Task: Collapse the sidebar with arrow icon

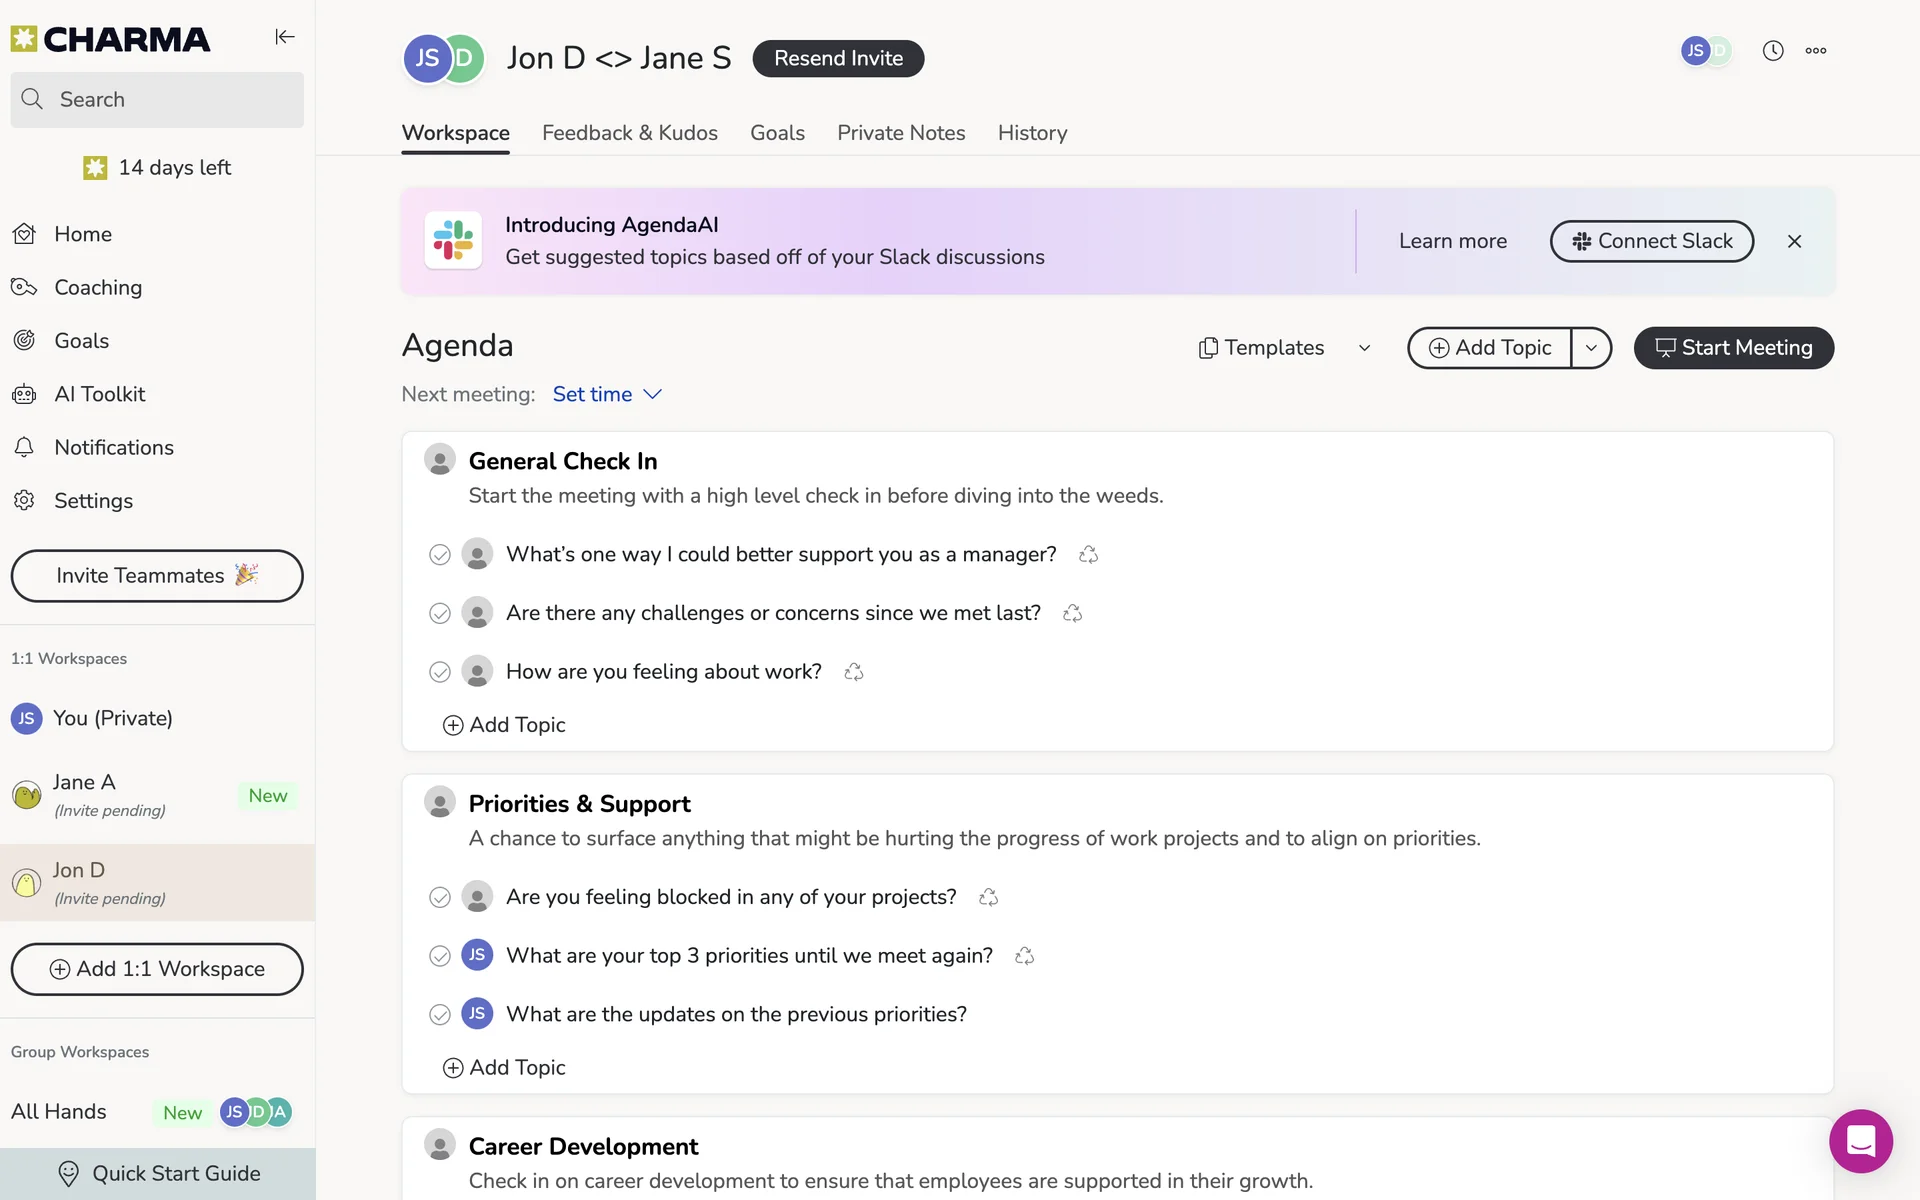Action: coord(285,37)
